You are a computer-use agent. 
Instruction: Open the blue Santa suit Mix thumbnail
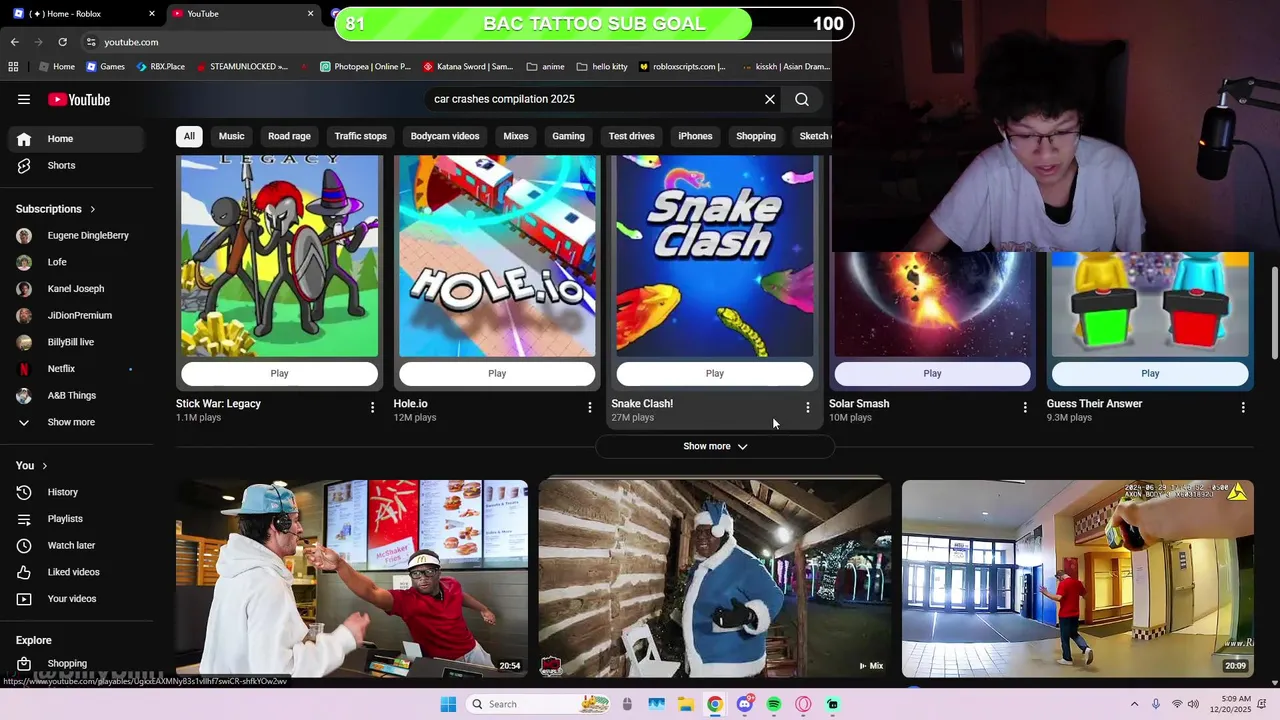coord(715,579)
